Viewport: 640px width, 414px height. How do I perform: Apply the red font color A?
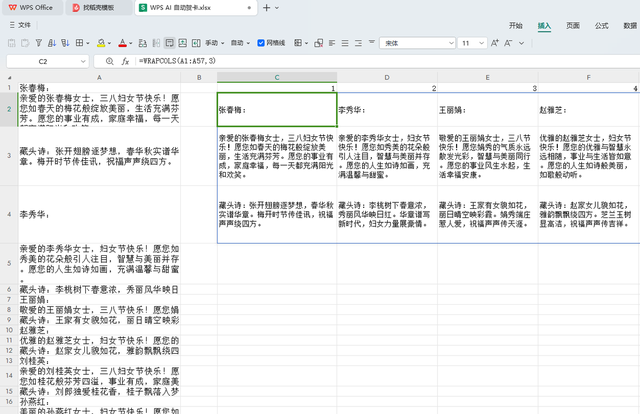pyautogui.click(x=122, y=43)
